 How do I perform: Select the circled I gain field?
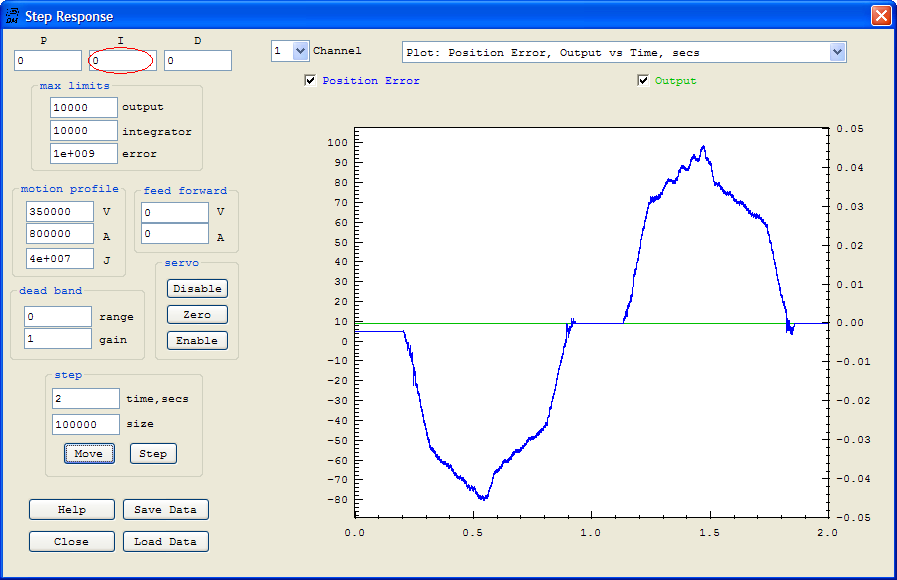pos(121,61)
